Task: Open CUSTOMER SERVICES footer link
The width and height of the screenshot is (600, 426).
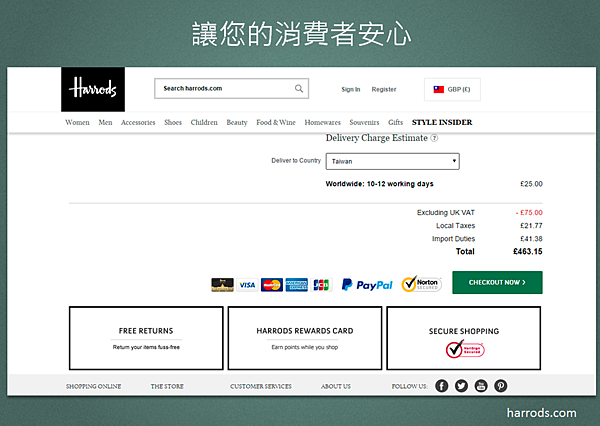Action: pos(261,387)
